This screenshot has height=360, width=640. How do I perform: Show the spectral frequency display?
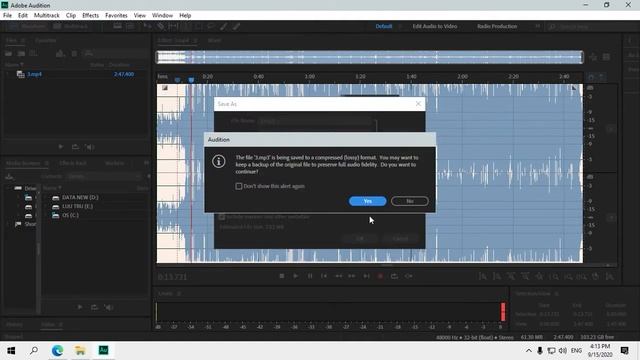click(x=118, y=26)
